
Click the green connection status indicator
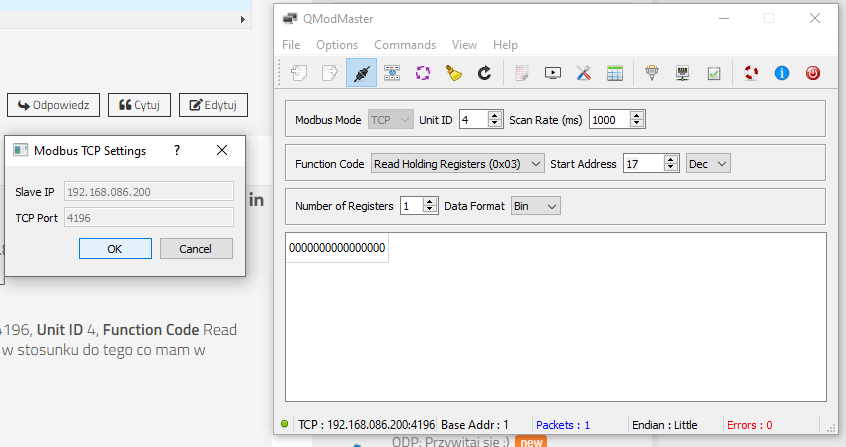tap(284, 424)
